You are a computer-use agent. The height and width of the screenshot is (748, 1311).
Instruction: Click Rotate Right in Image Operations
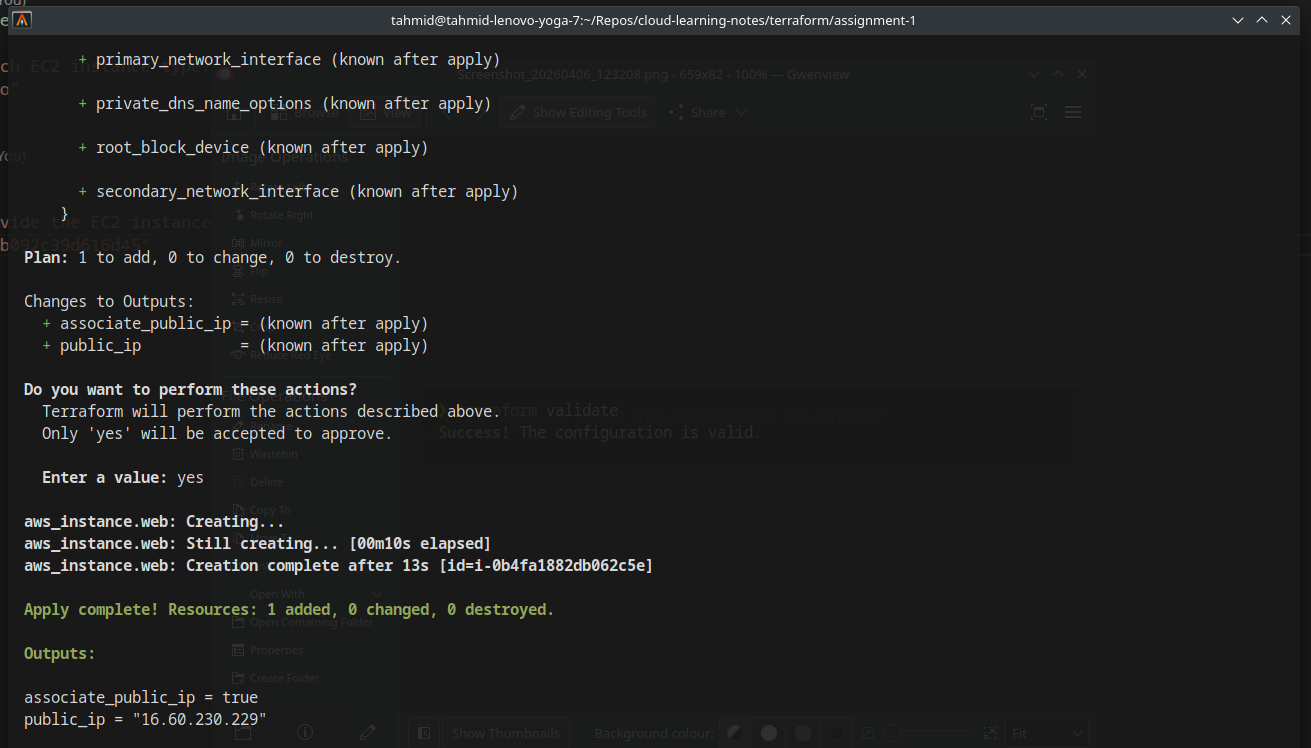point(274,215)
